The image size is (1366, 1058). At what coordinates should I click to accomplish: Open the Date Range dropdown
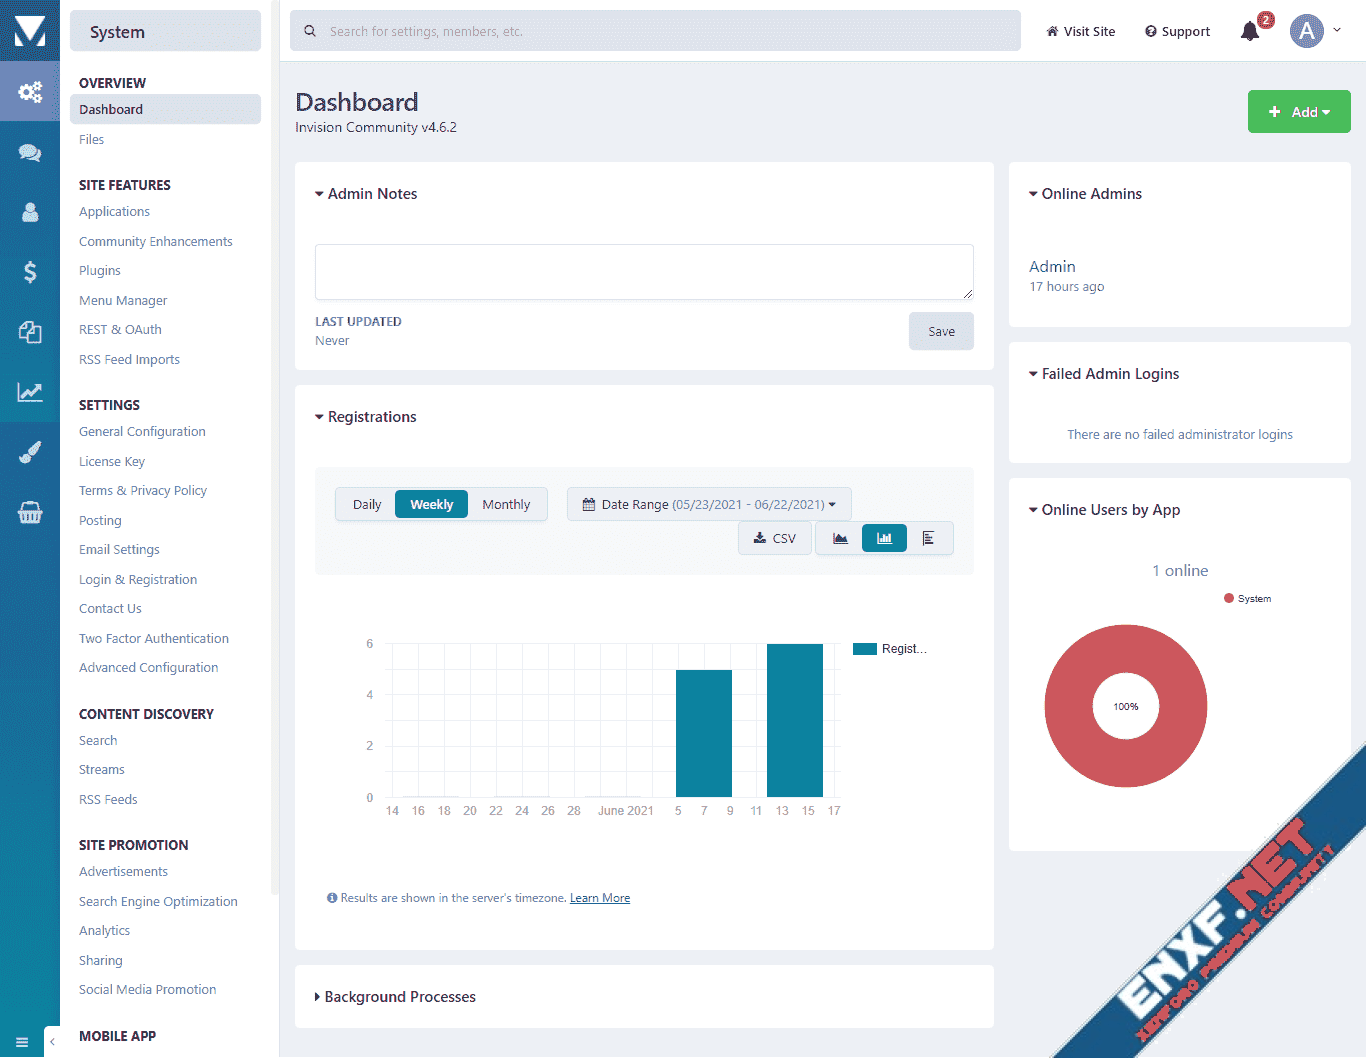click(709, 505)
